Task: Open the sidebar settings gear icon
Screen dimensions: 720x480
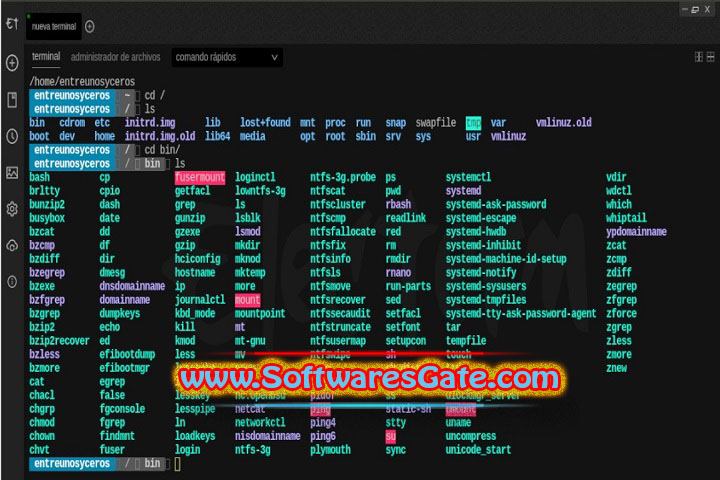Action: pos(12,209)
